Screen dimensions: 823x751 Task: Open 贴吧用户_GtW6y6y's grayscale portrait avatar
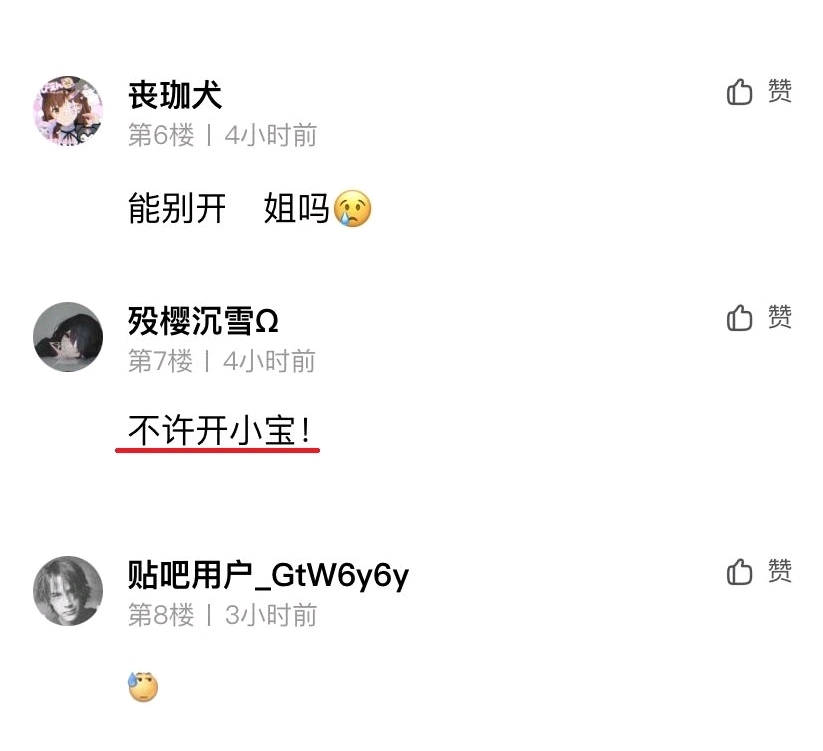[68, 591]
